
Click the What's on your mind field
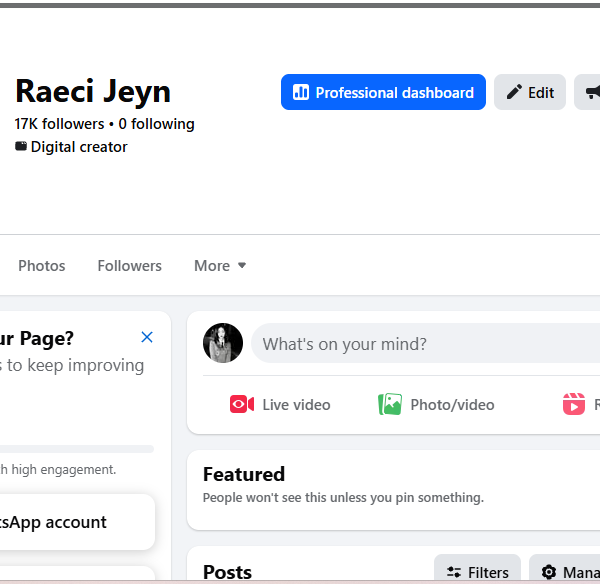(425, 343)
